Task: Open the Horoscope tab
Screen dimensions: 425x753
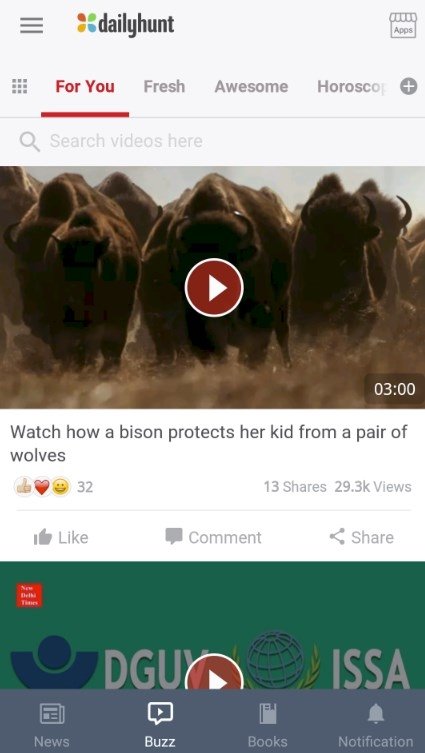Action: 353,86
